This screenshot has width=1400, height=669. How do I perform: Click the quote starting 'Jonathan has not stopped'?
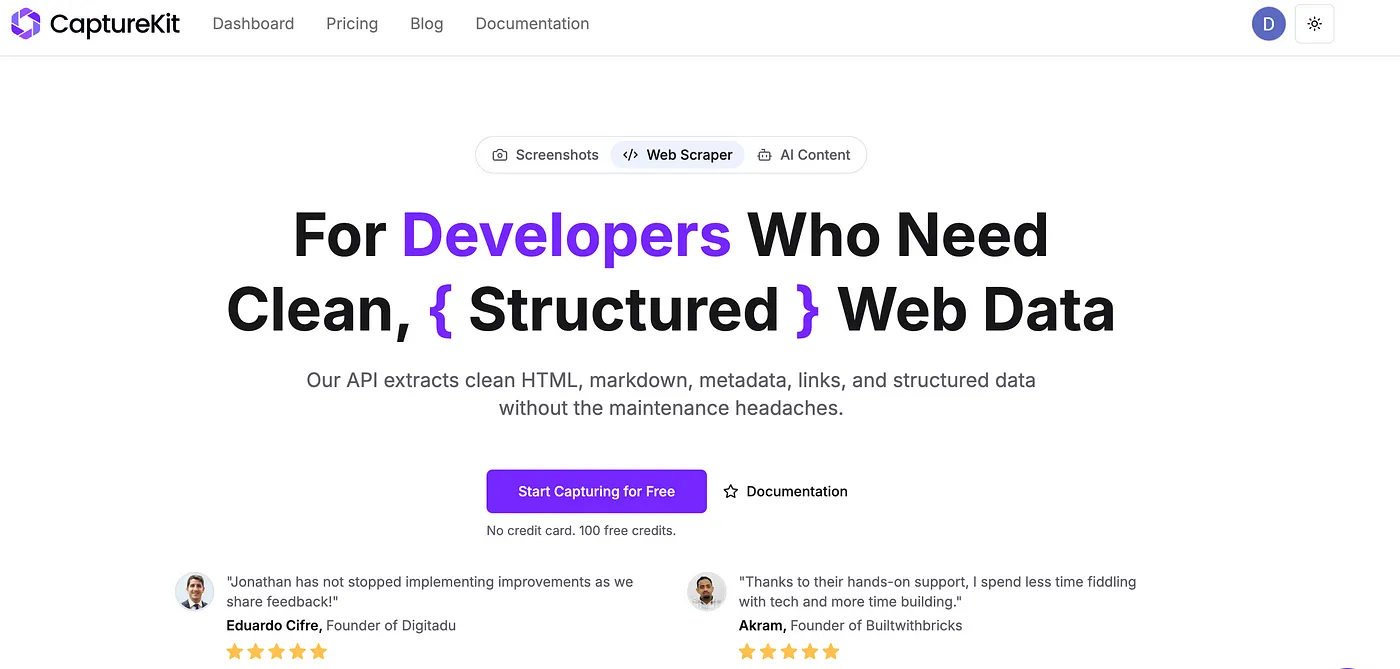(x=430, y=591)
